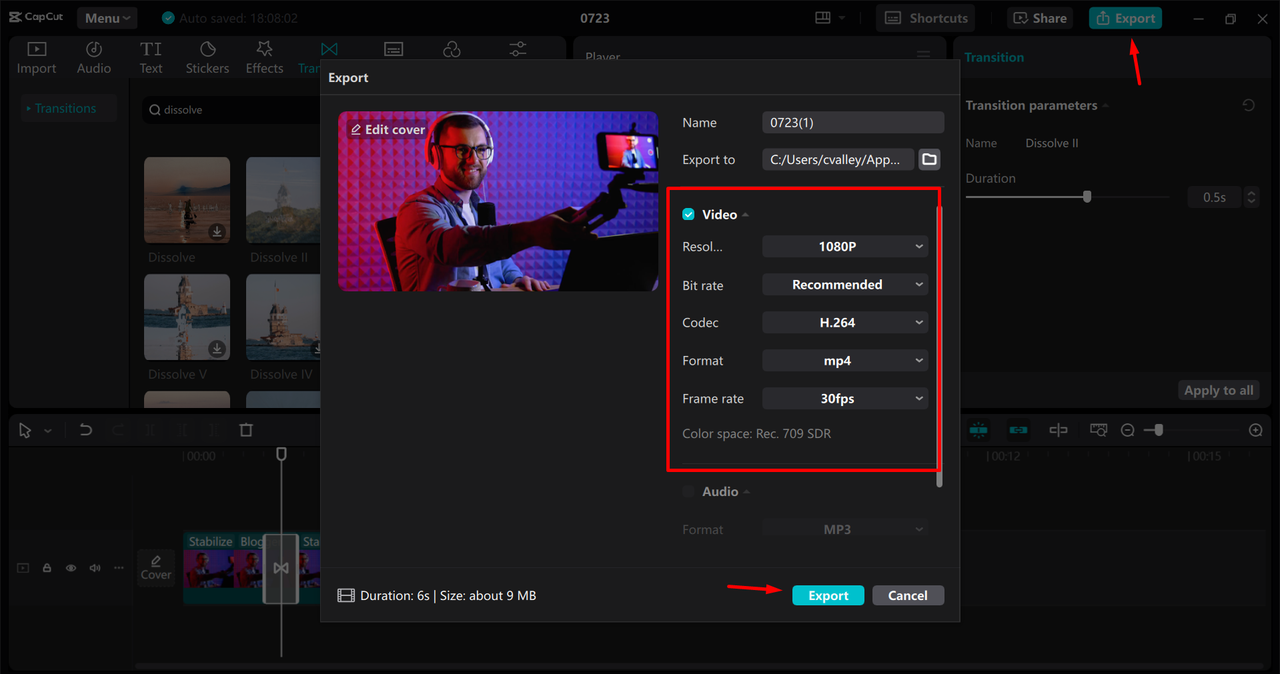1280x674 pixels.
Task: Open the Effects tab
Action: point(265,58)
